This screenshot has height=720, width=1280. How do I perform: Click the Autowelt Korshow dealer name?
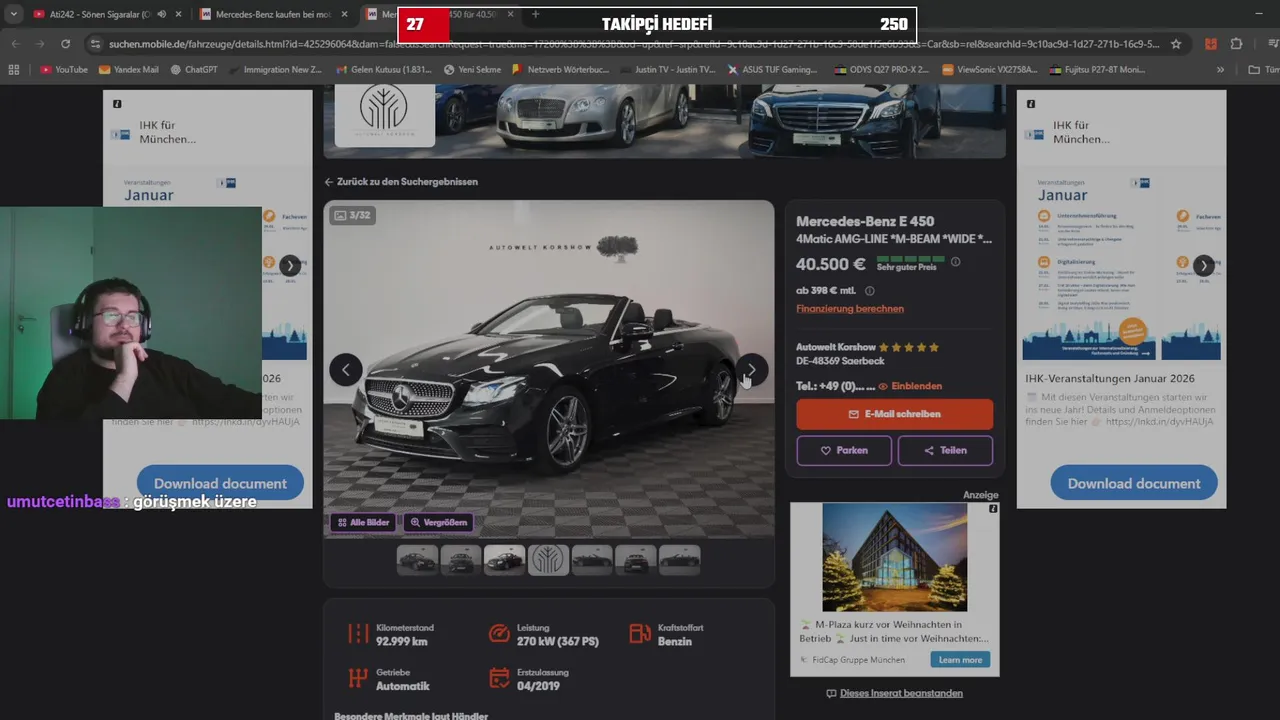(x=835, y=348)
